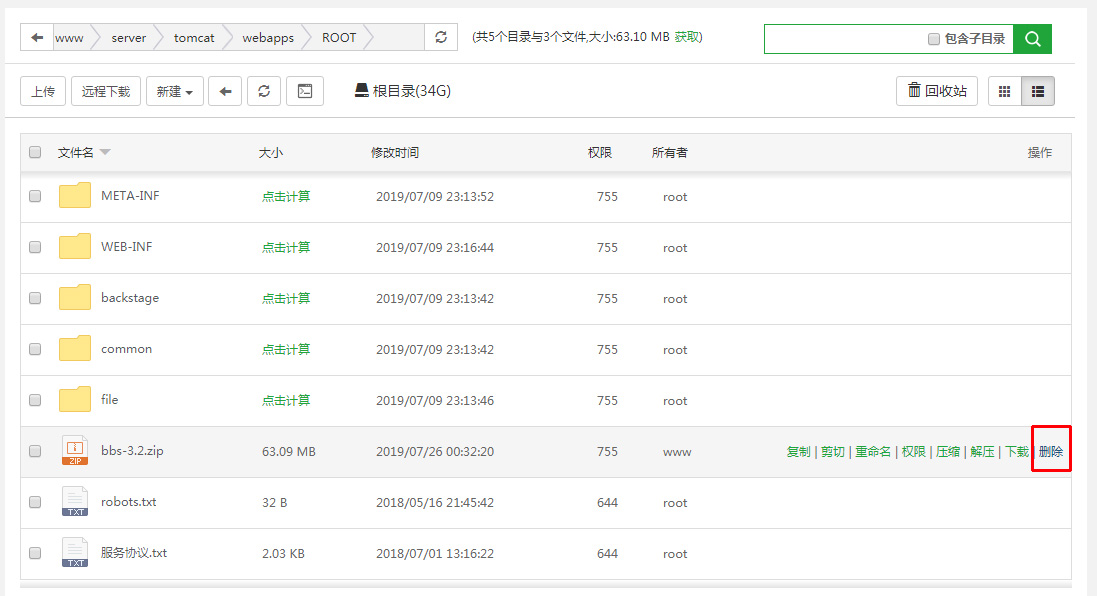Click the green search magnifier button
The height and width of the screenshot is (596, 1097).
pyautogui.click(x=1032, y=39)
